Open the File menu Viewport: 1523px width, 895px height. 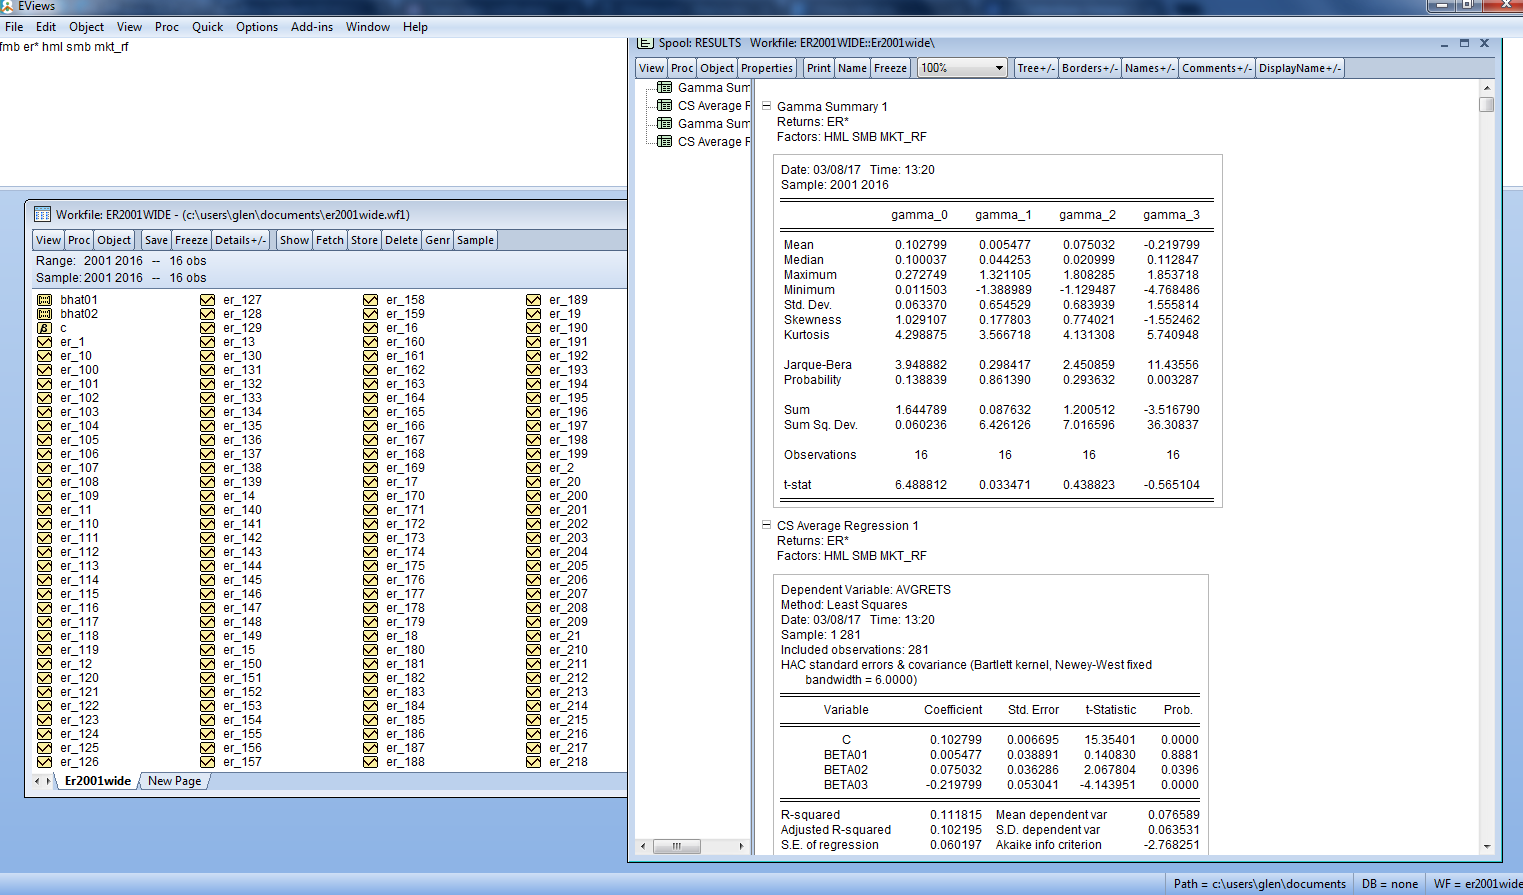(14, 27)
